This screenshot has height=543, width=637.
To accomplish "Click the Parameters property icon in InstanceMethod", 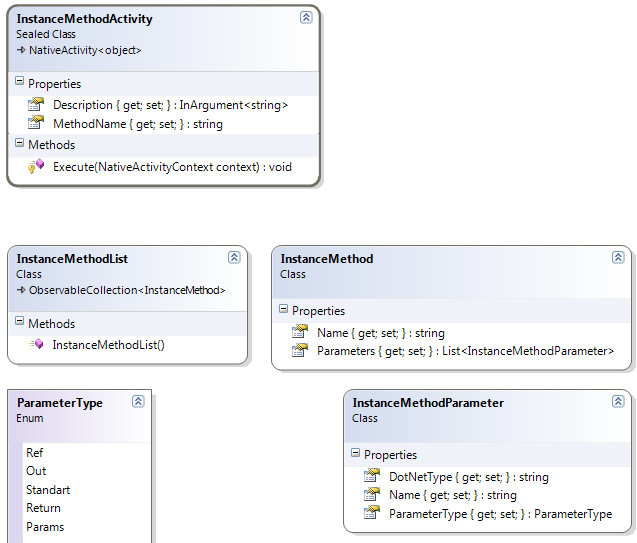I will [300, 351].
